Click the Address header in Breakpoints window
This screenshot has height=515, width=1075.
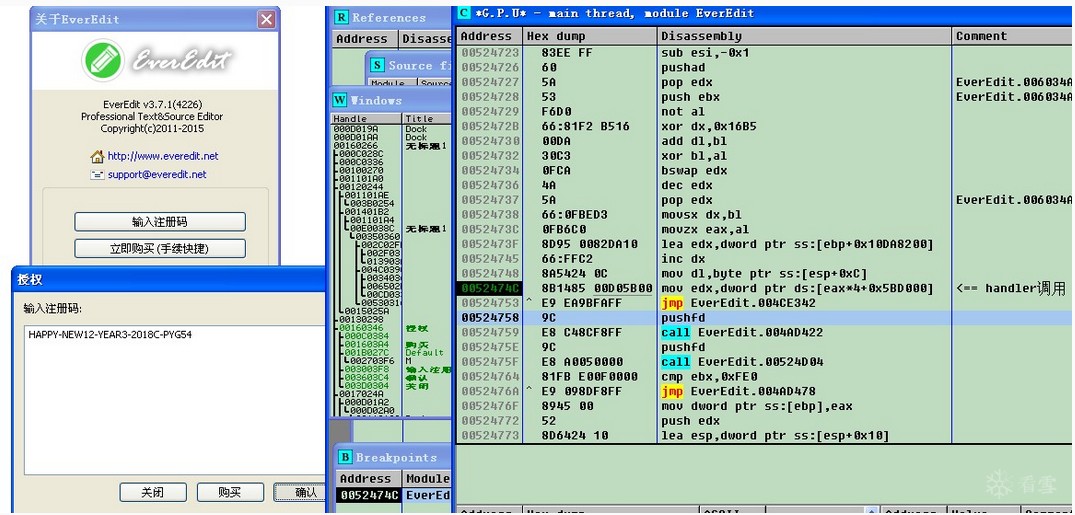[369, 479]
